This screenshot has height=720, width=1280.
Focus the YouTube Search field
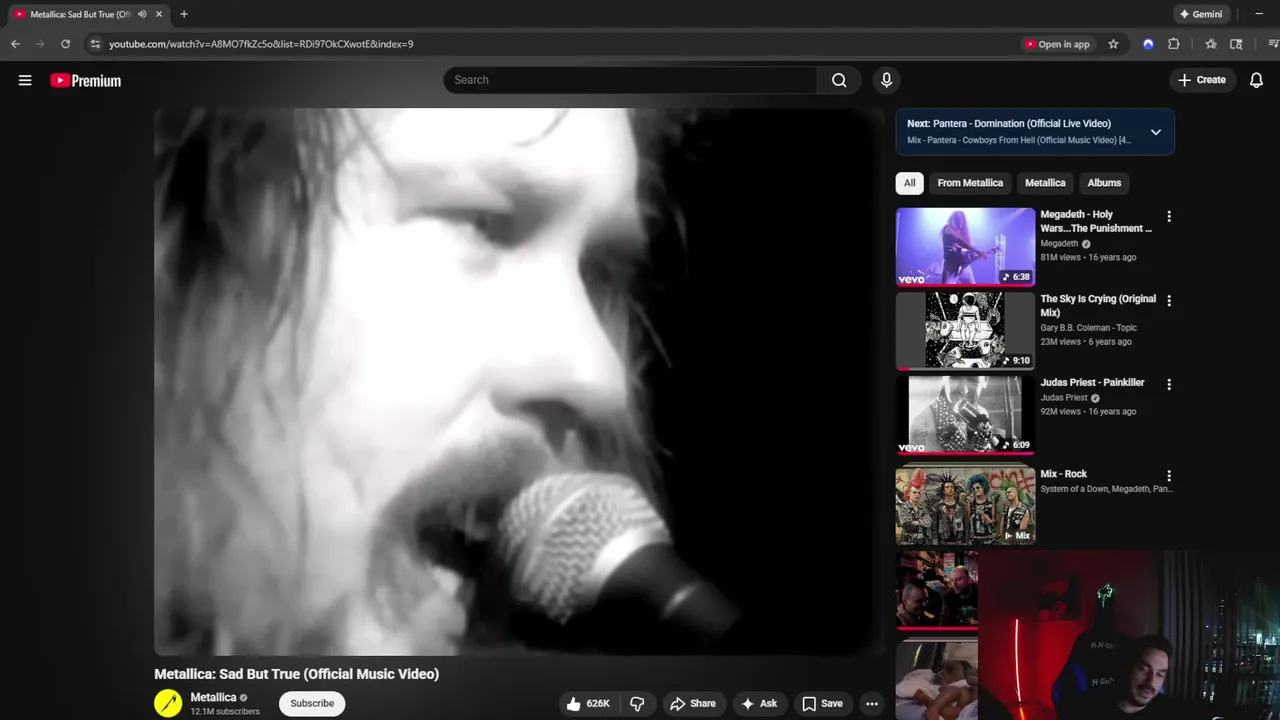631,80
